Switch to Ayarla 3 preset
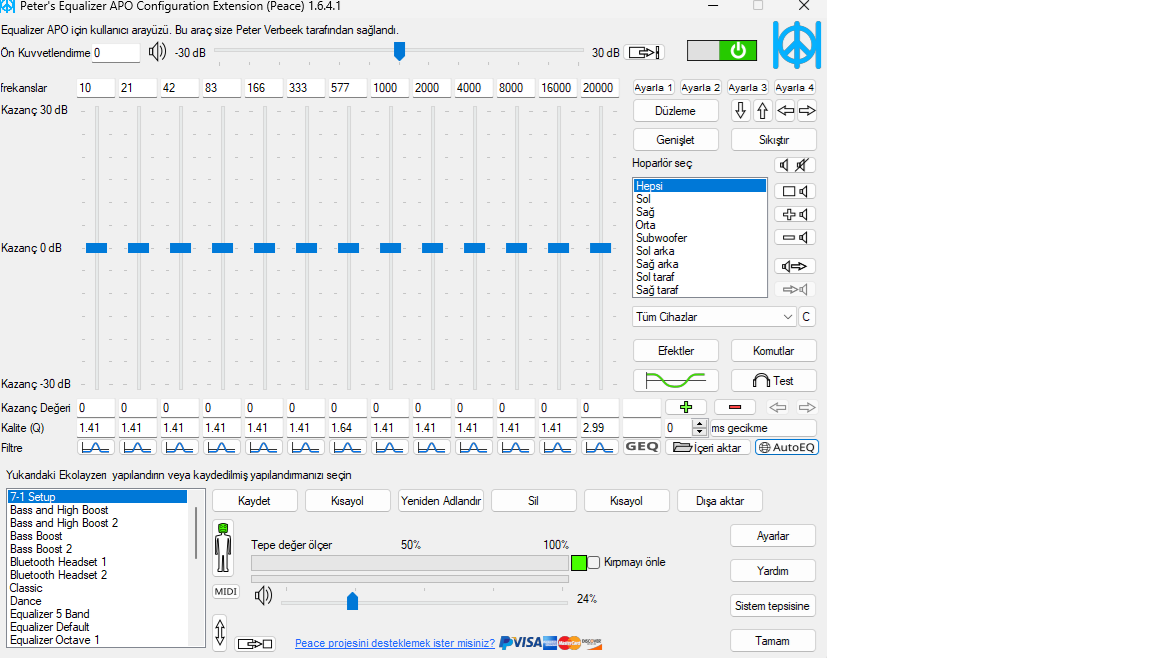This screenshot has width=1152, height=658. tap(747, 87)
